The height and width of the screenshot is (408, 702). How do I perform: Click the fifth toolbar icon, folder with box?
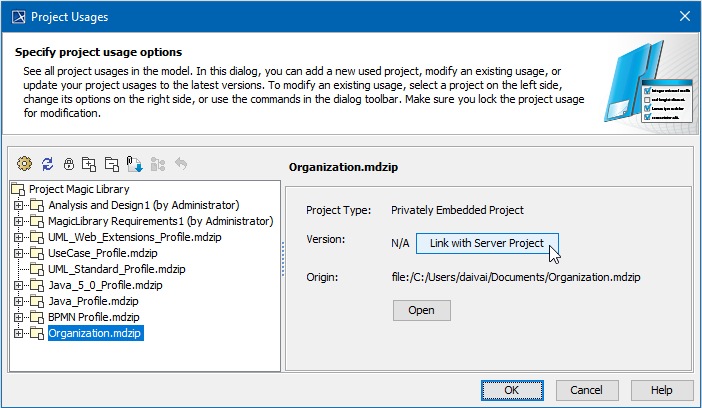pos(112,164)
